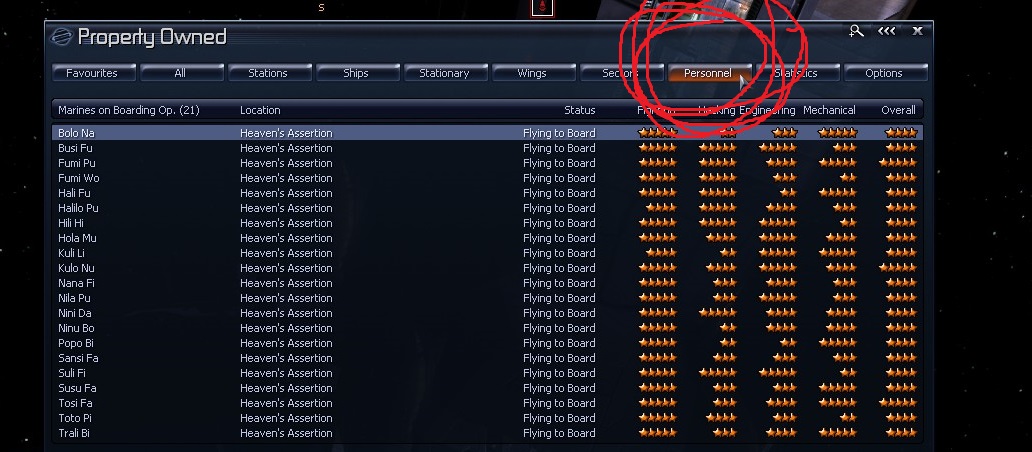The image size is (1032, 452).
Task: Open the Options tab
Action: 884,73
